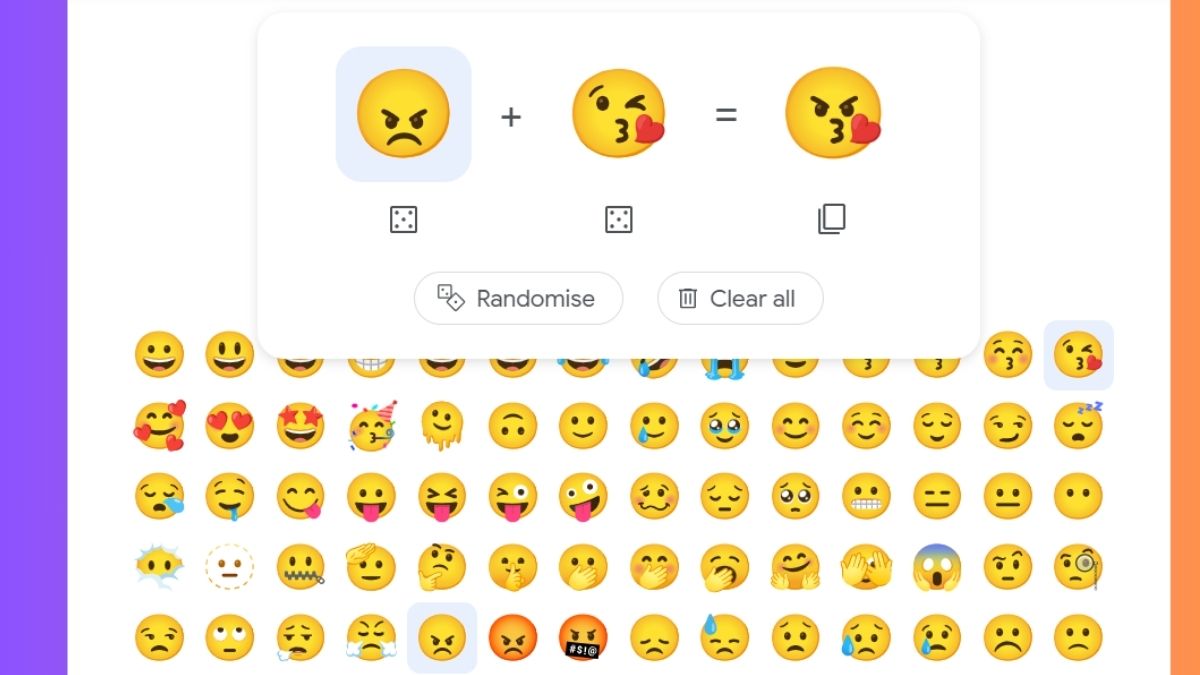Click the Randomise button
The width and height of the screenshot is (1200, 675).
tap(518, 298)
